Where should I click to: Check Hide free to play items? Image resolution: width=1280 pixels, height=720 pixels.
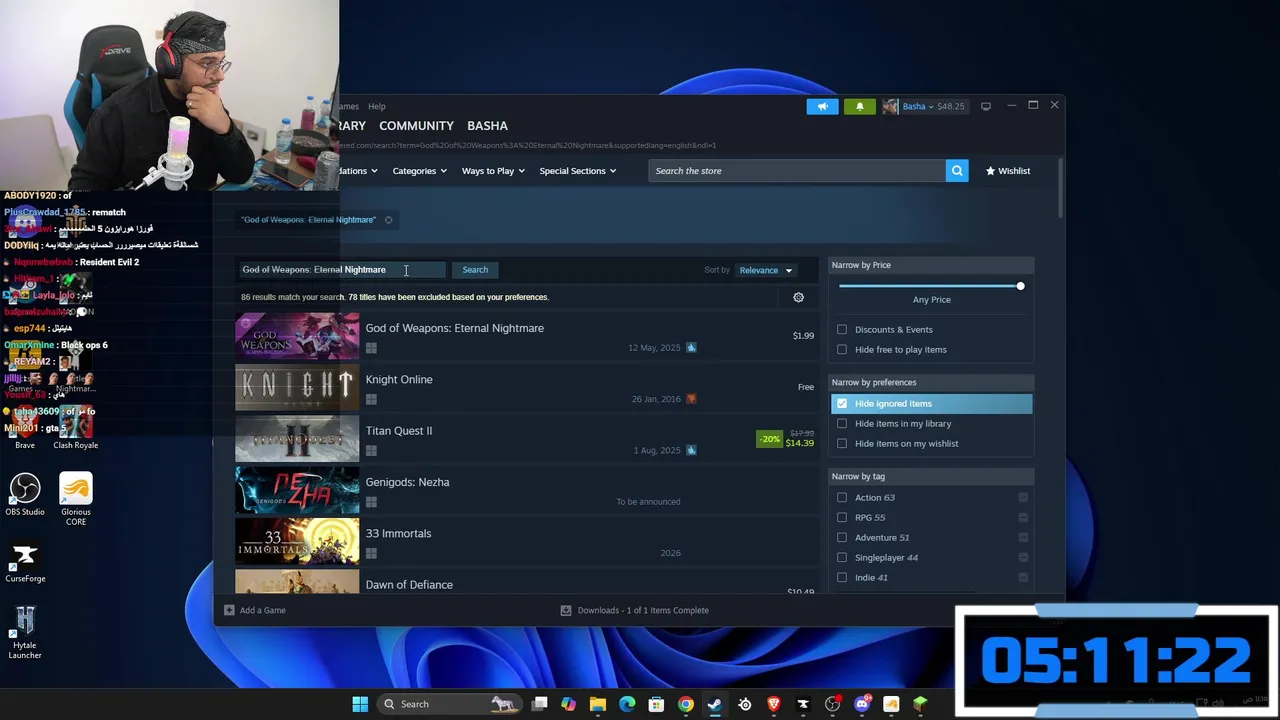coord(842,349)
